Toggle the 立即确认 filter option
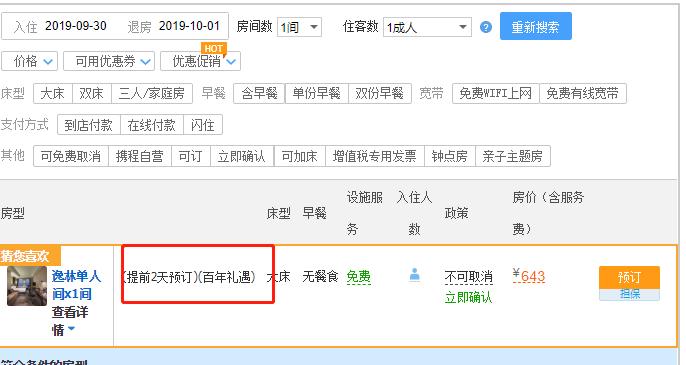Viewport: 686px width, 365px height. click(x=242, y=156)
